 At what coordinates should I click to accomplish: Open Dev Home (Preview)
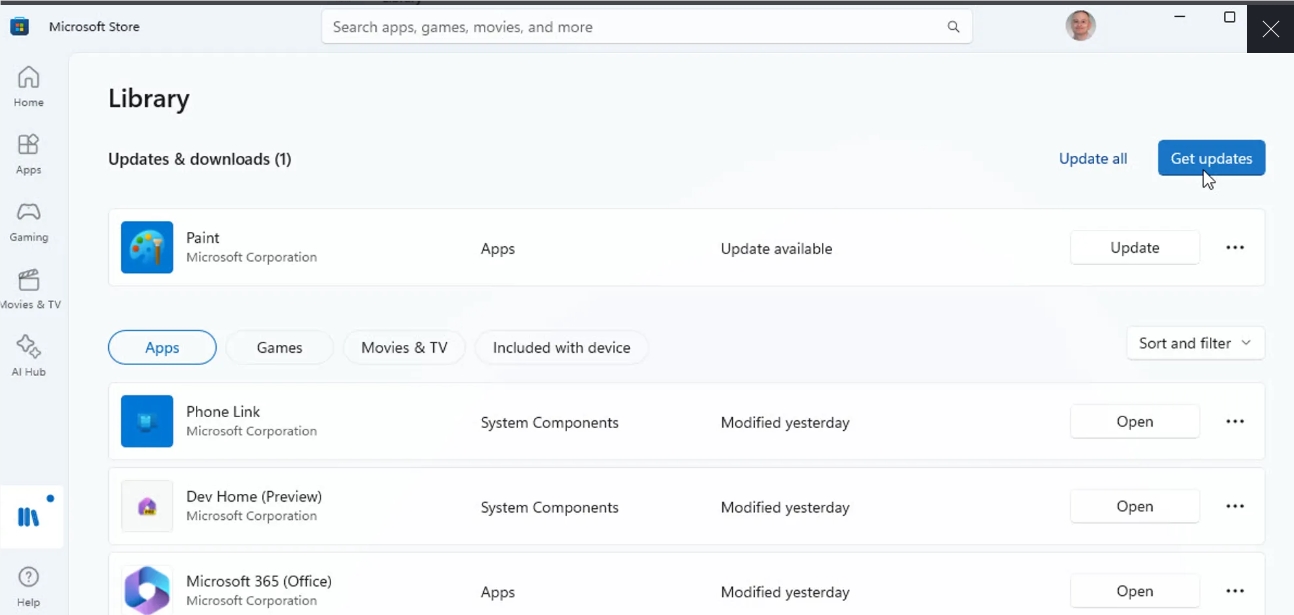(1135, 506)
